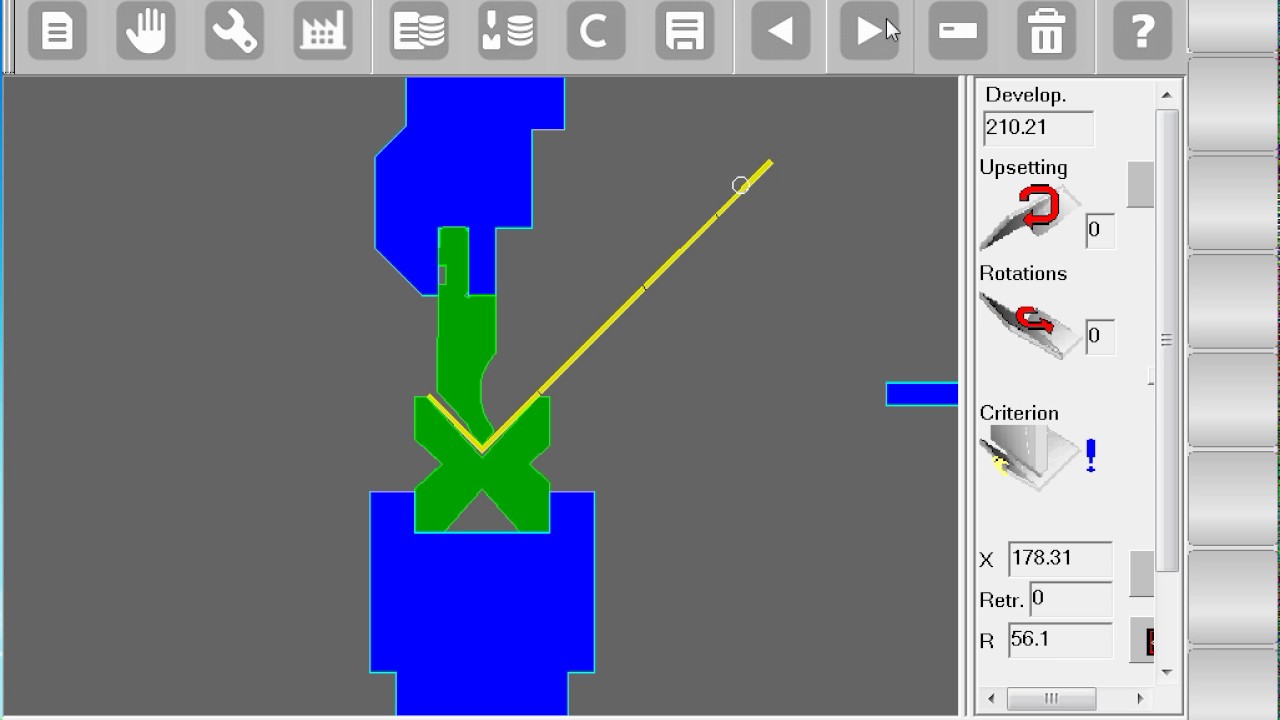Click the minus bar toolbar icon

click(x=958, y=31)
